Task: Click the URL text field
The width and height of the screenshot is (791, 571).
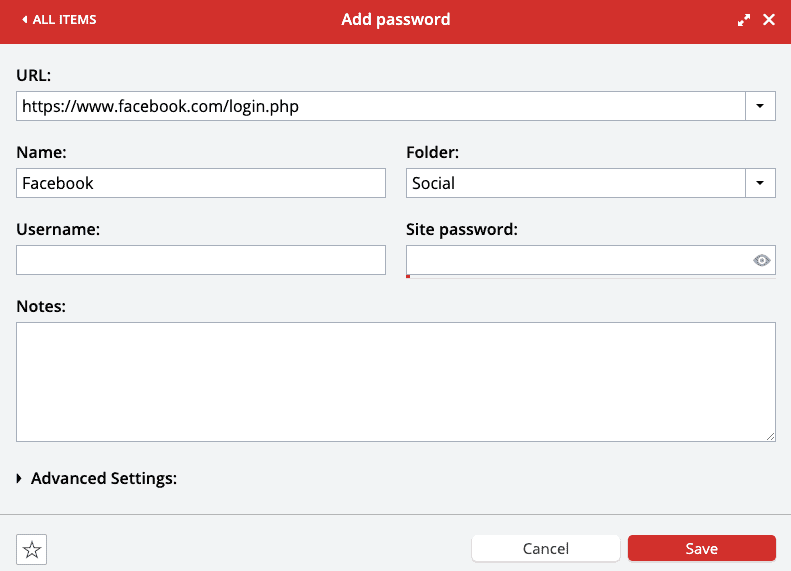Action: click(x=381, y=106)
